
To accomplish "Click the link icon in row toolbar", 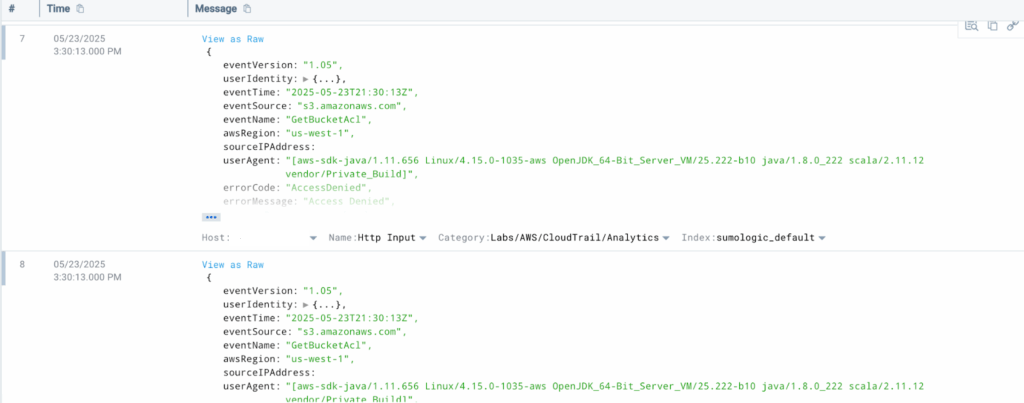I will click(1013, 26).
